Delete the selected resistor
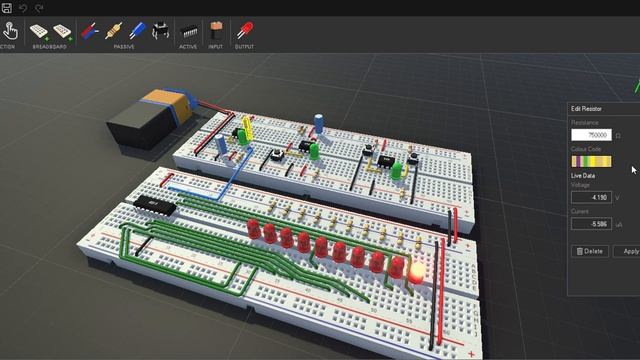 590,251
